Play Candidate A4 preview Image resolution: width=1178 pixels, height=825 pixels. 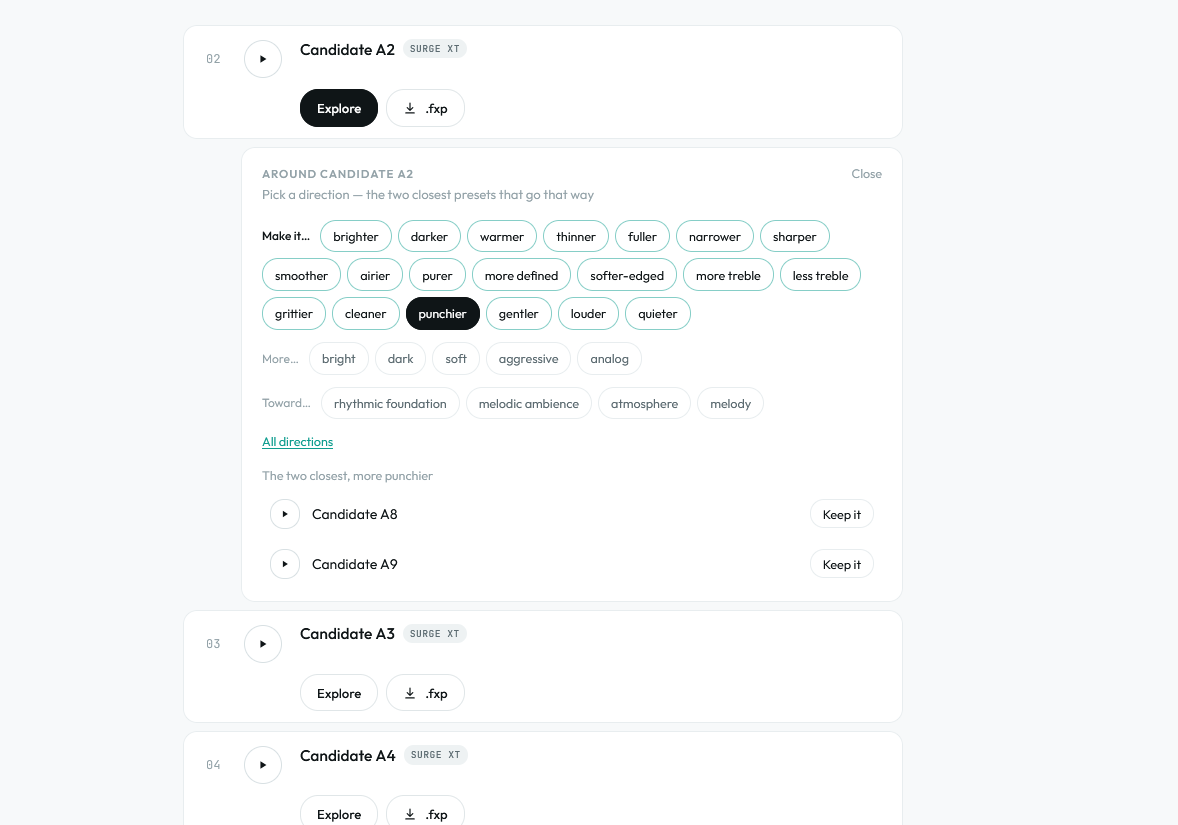click(263, 765)
